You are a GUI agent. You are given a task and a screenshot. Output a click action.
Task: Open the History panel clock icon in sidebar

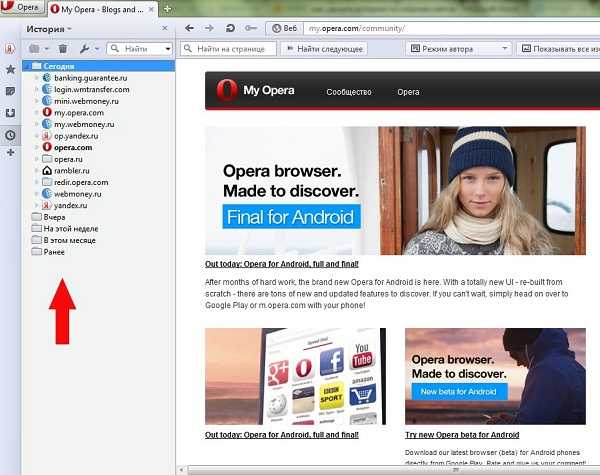[x=10, y=134]
